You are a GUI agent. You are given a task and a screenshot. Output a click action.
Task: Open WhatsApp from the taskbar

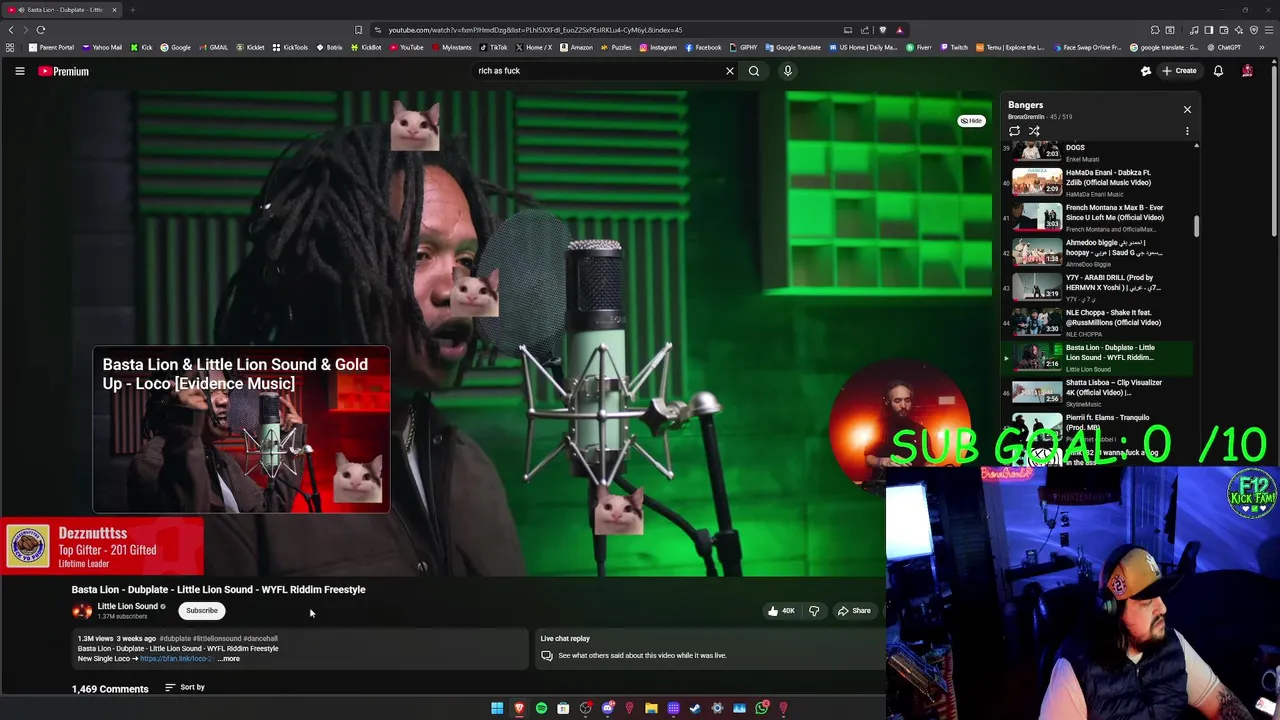tap(762, 708)
